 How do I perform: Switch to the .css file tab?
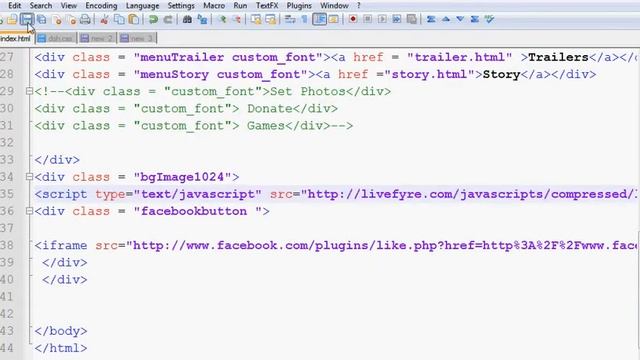coord(56,38)
